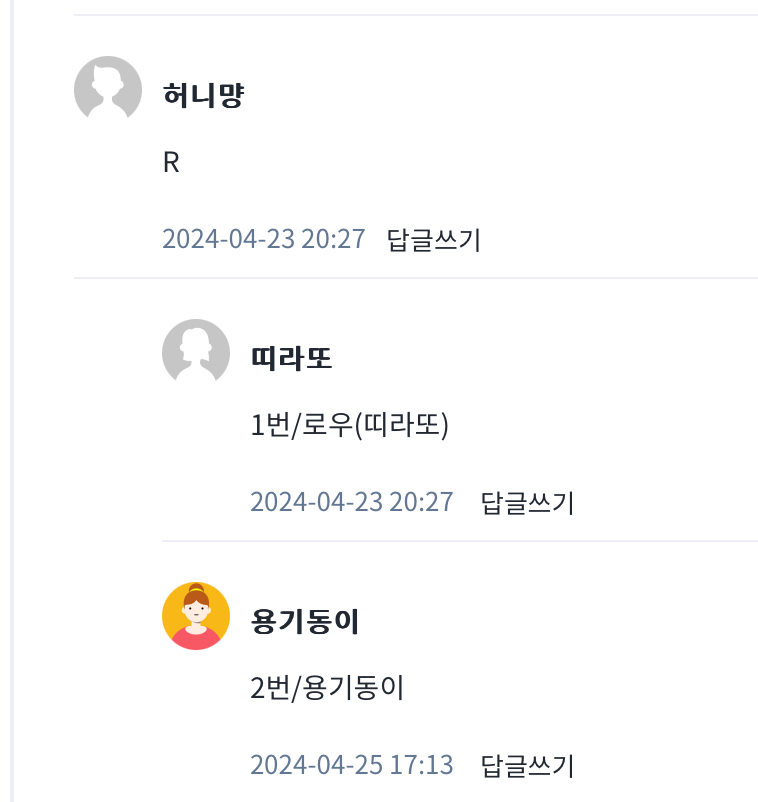Open the timestamp on 띠라또's reply

352,502
